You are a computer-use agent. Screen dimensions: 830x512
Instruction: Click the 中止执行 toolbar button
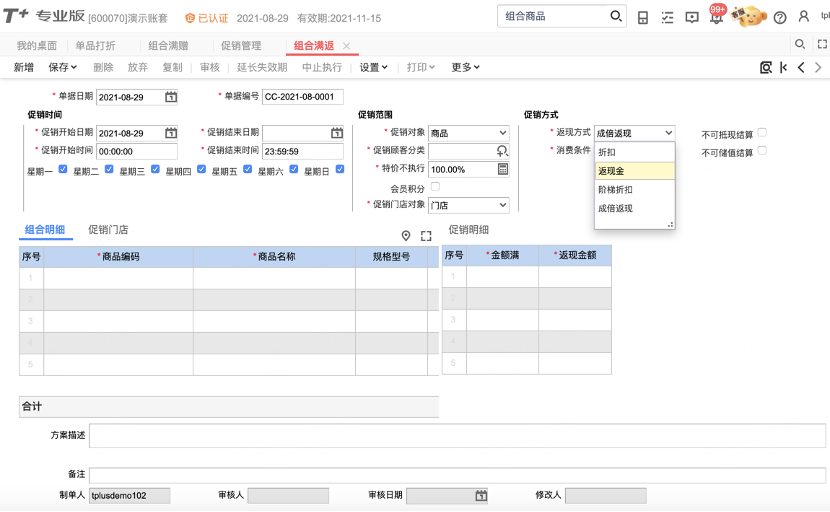(x=322, y=67)
